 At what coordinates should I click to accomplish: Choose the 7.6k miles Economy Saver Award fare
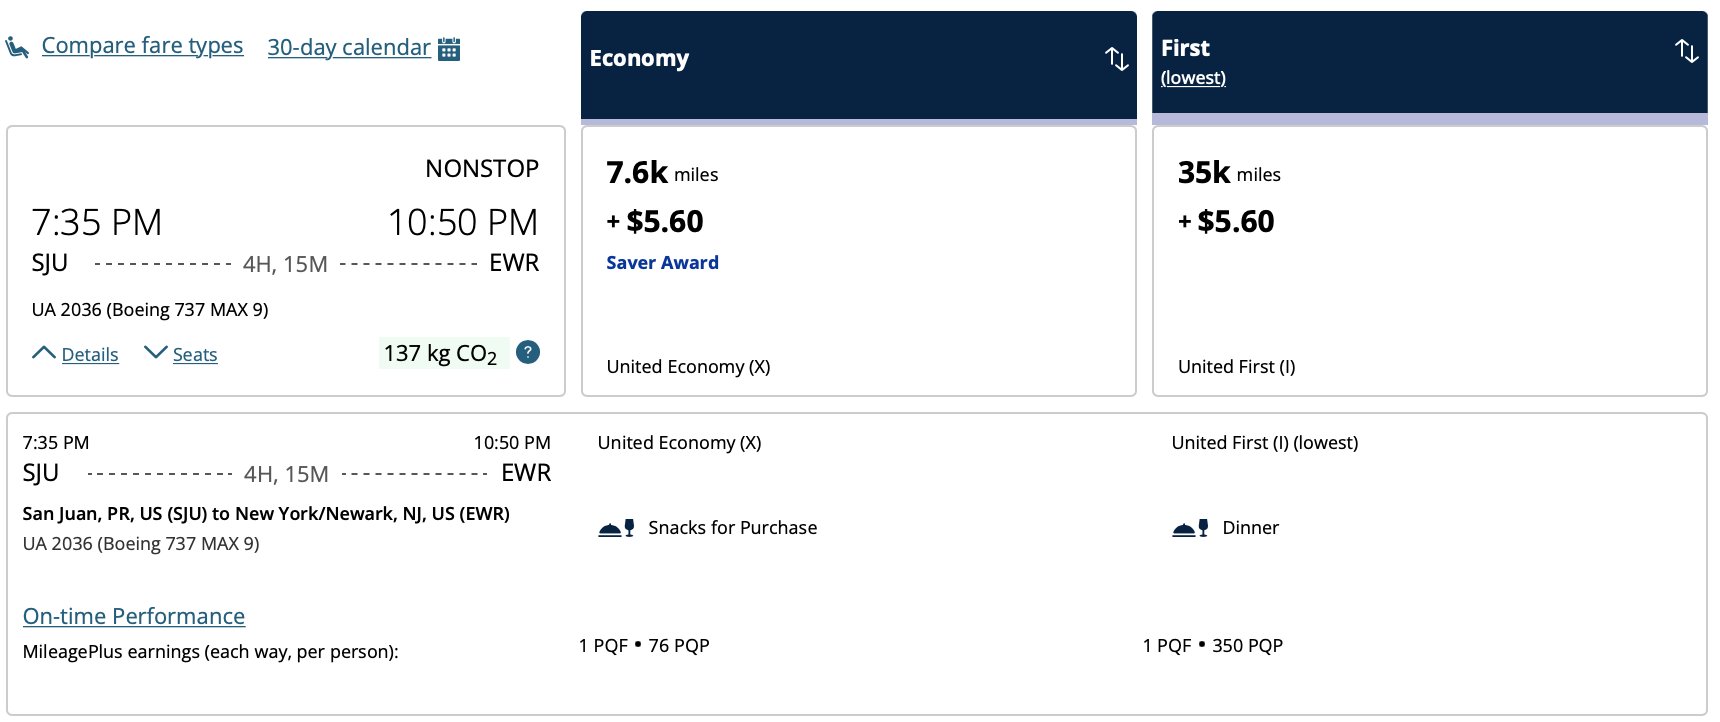tap(859, 261)
